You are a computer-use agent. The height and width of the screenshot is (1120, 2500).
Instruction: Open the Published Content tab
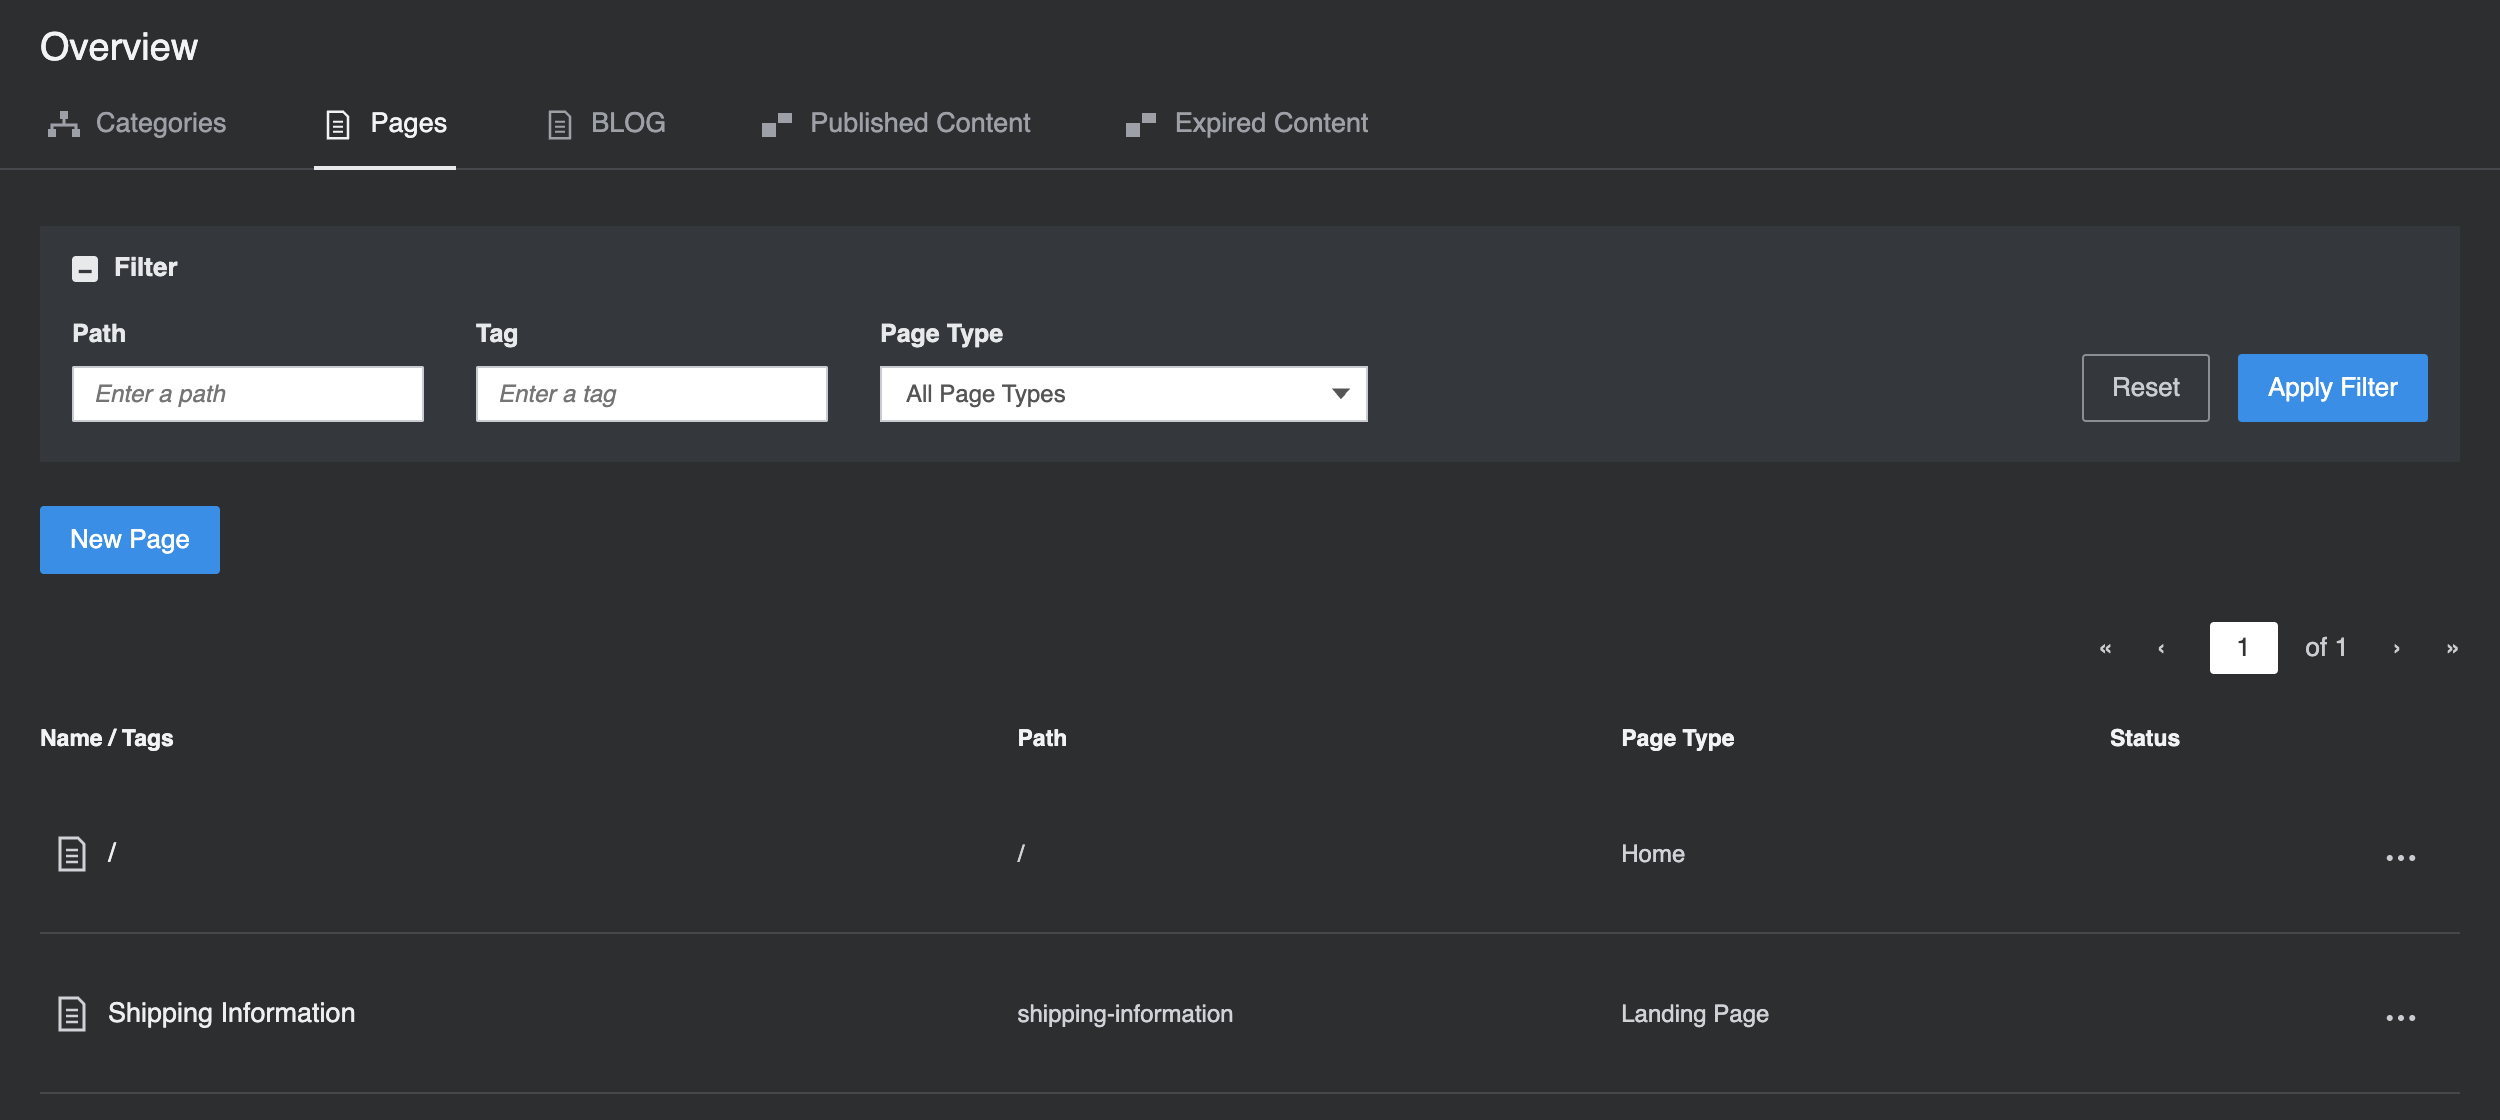tap(895, 123)
